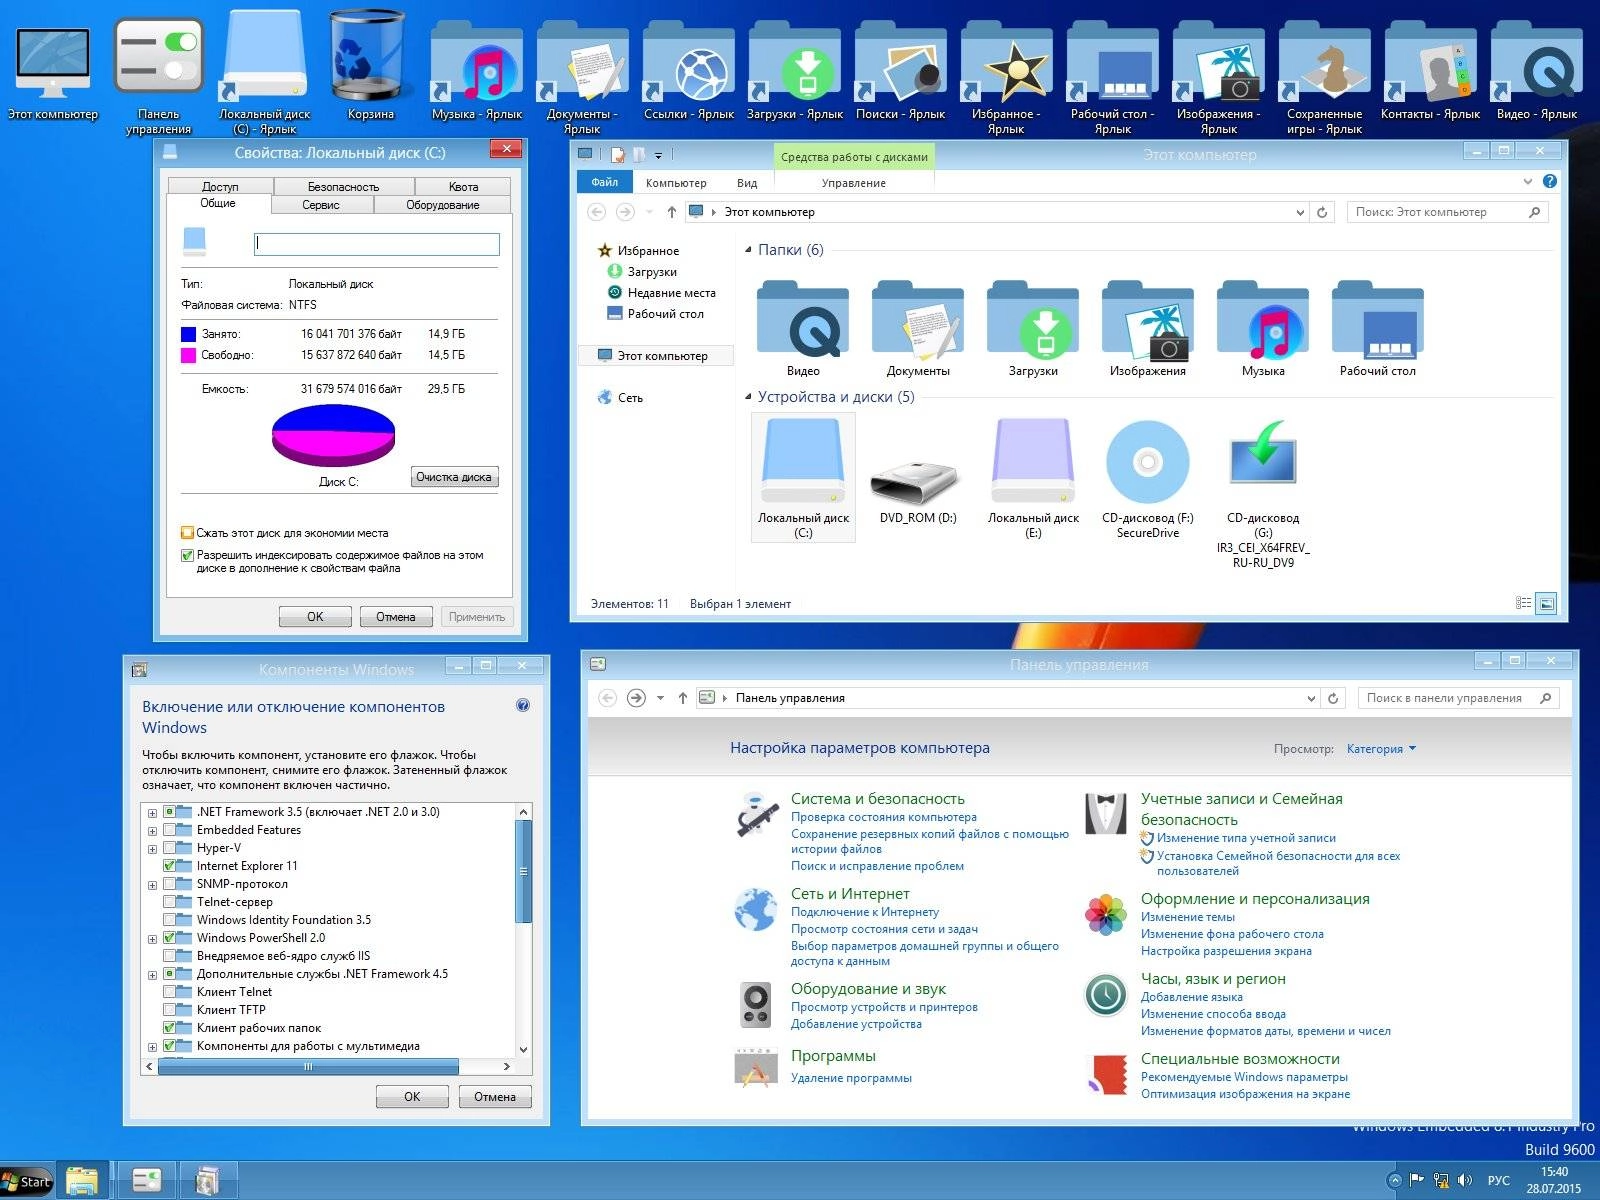Toggle Embedded Features checkbox
Image resolution: width=1600 pixels, height=1200 pixels.
pyautogui.click(x=170, y=830)
